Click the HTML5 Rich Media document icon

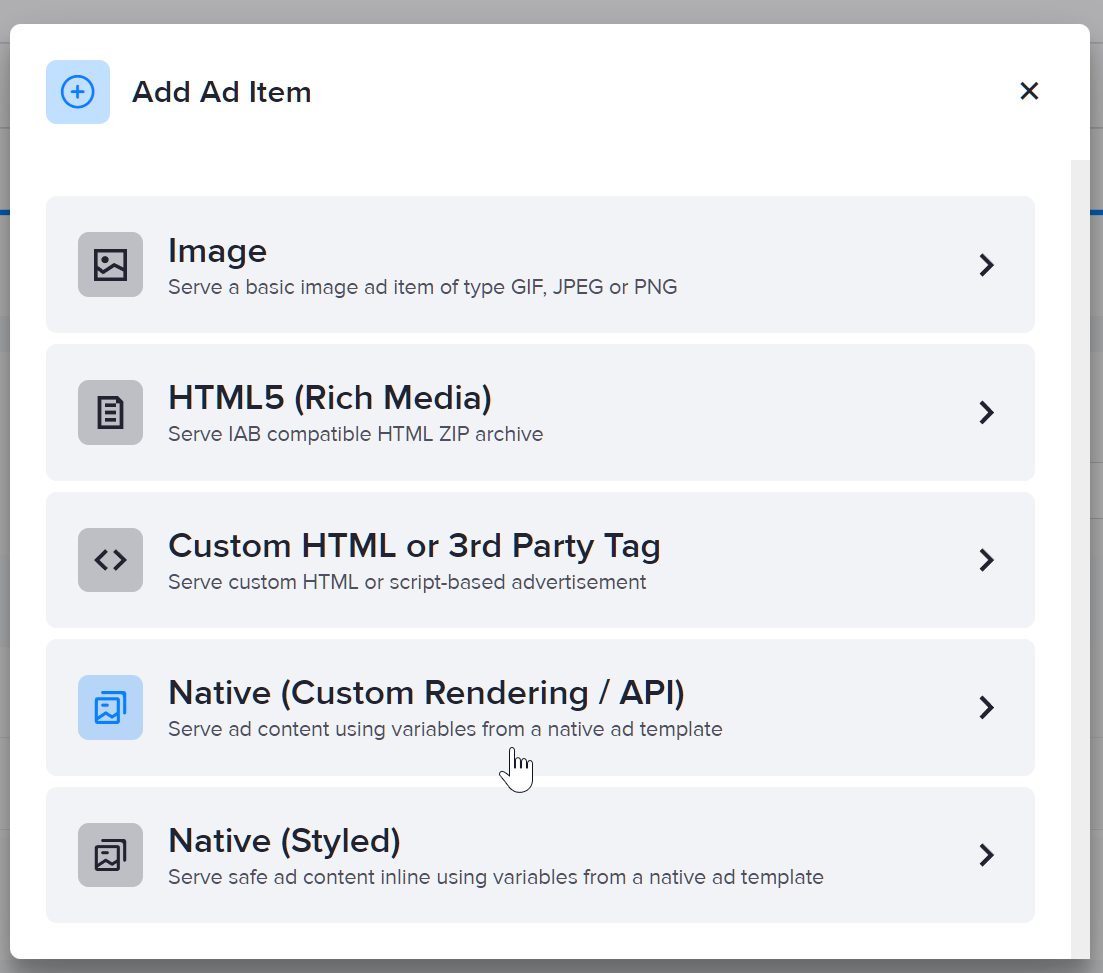[110, 412]
